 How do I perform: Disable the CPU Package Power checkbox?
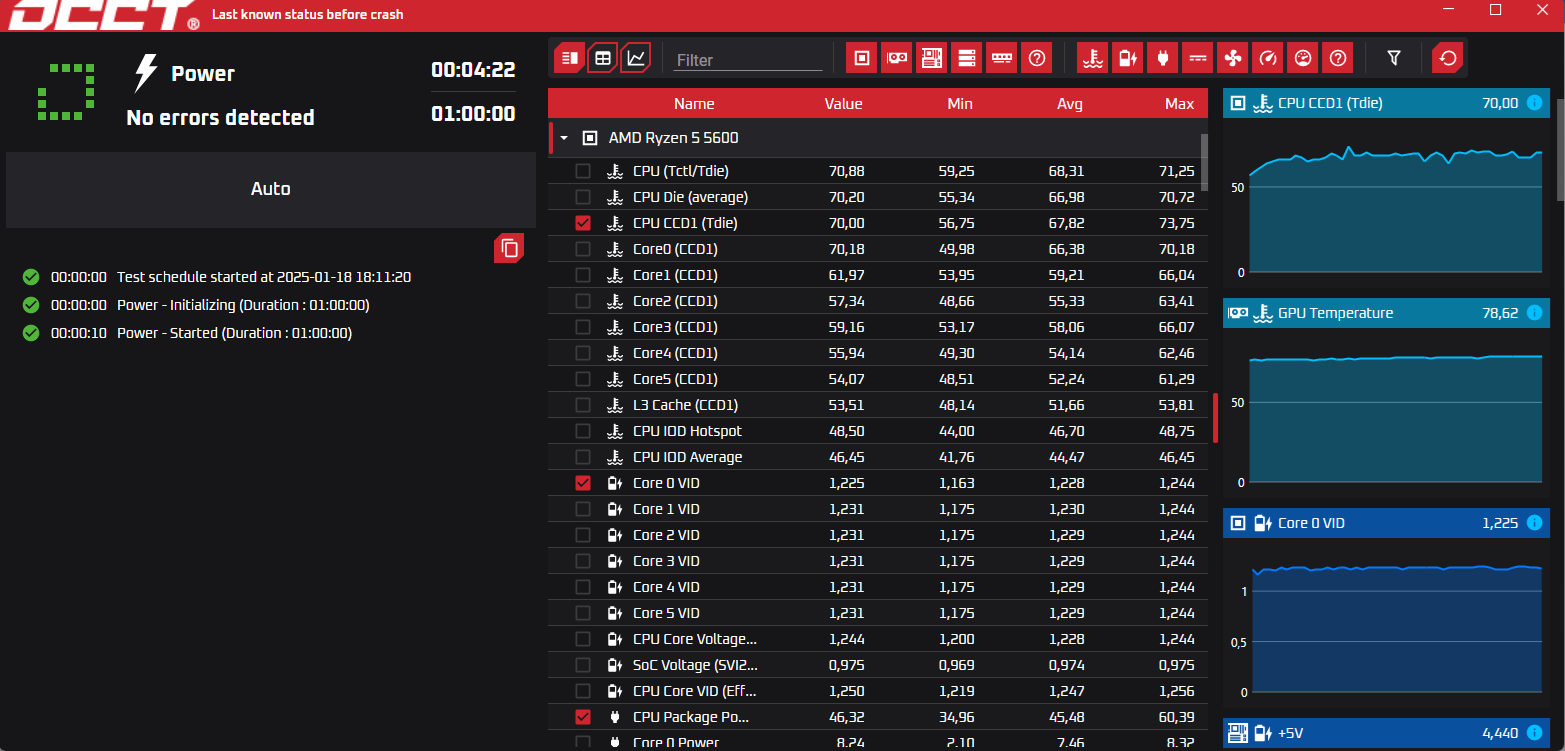coord(583,717)
